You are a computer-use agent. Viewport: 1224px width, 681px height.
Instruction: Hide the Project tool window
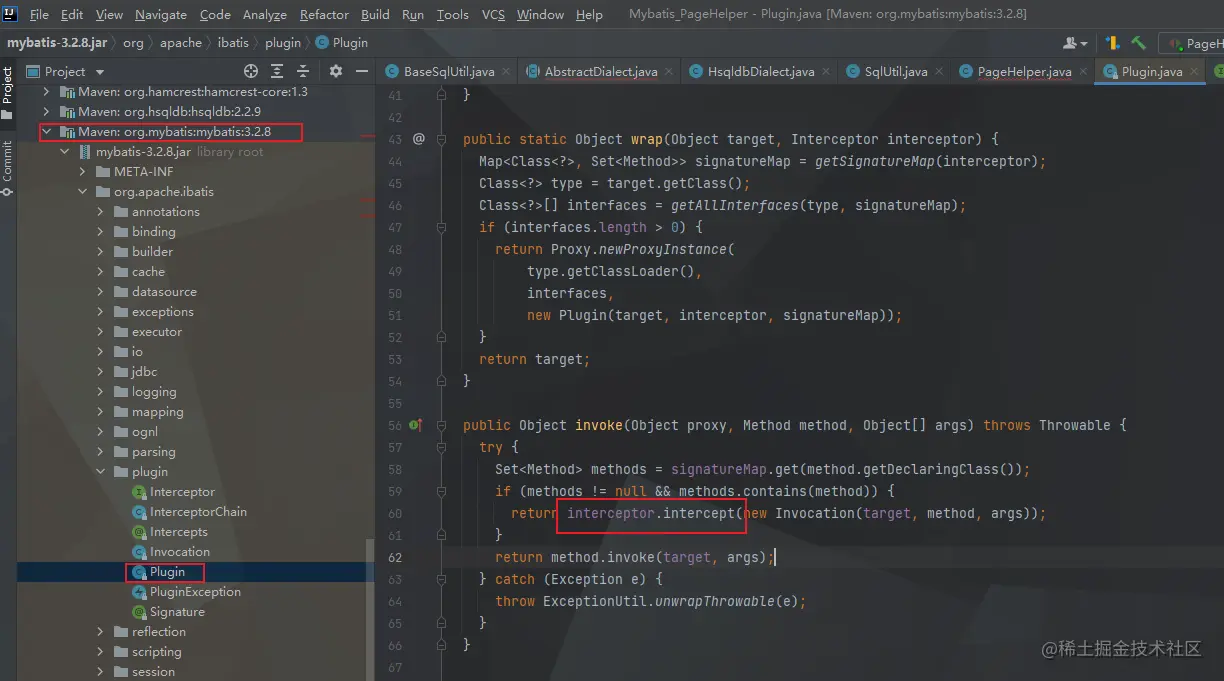tap(361, 71)
